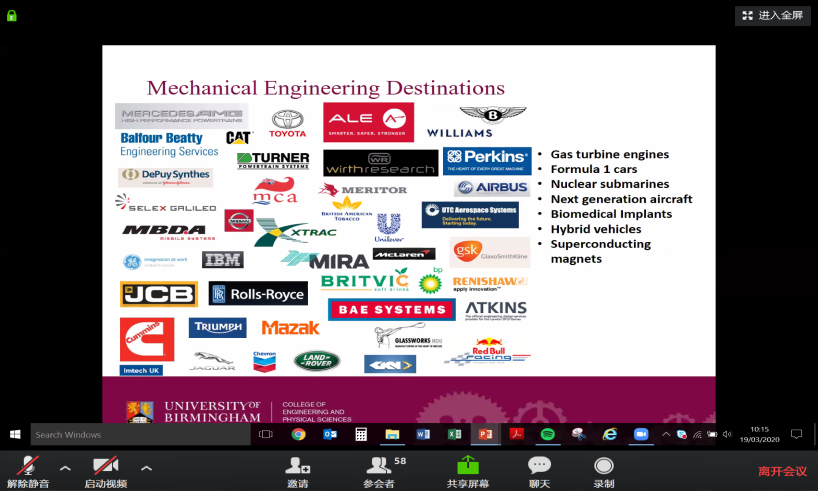Viewport: 818px width, 491px height.
Task: Start recording with the 录制 button
Action: [x=604, y=471]
